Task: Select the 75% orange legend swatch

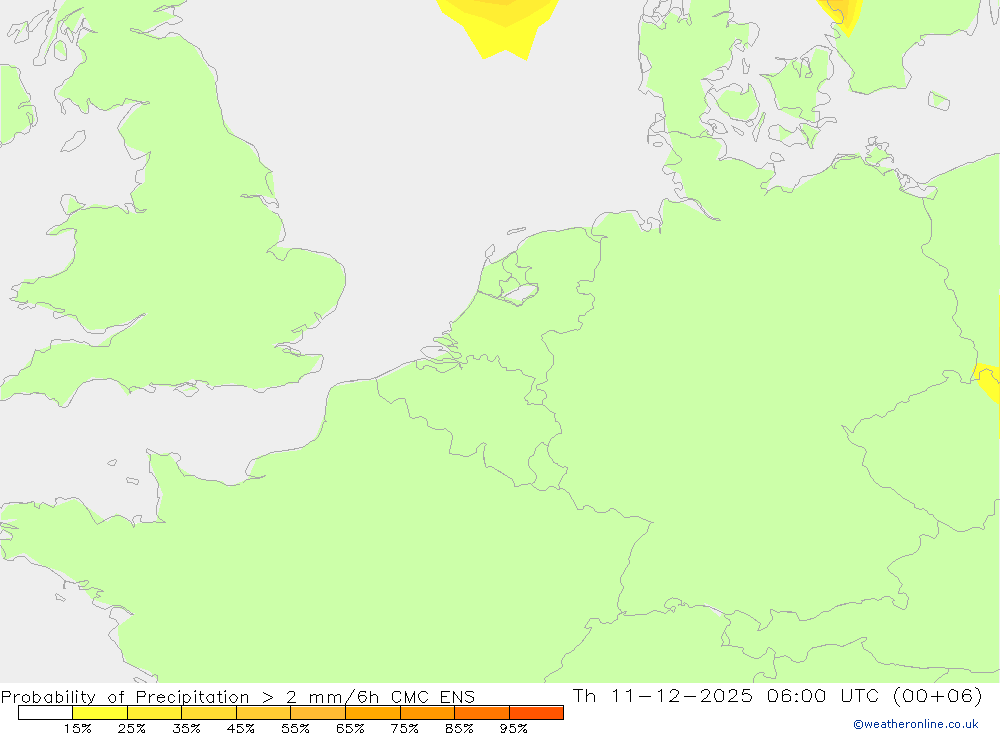Action: [427, 712]
